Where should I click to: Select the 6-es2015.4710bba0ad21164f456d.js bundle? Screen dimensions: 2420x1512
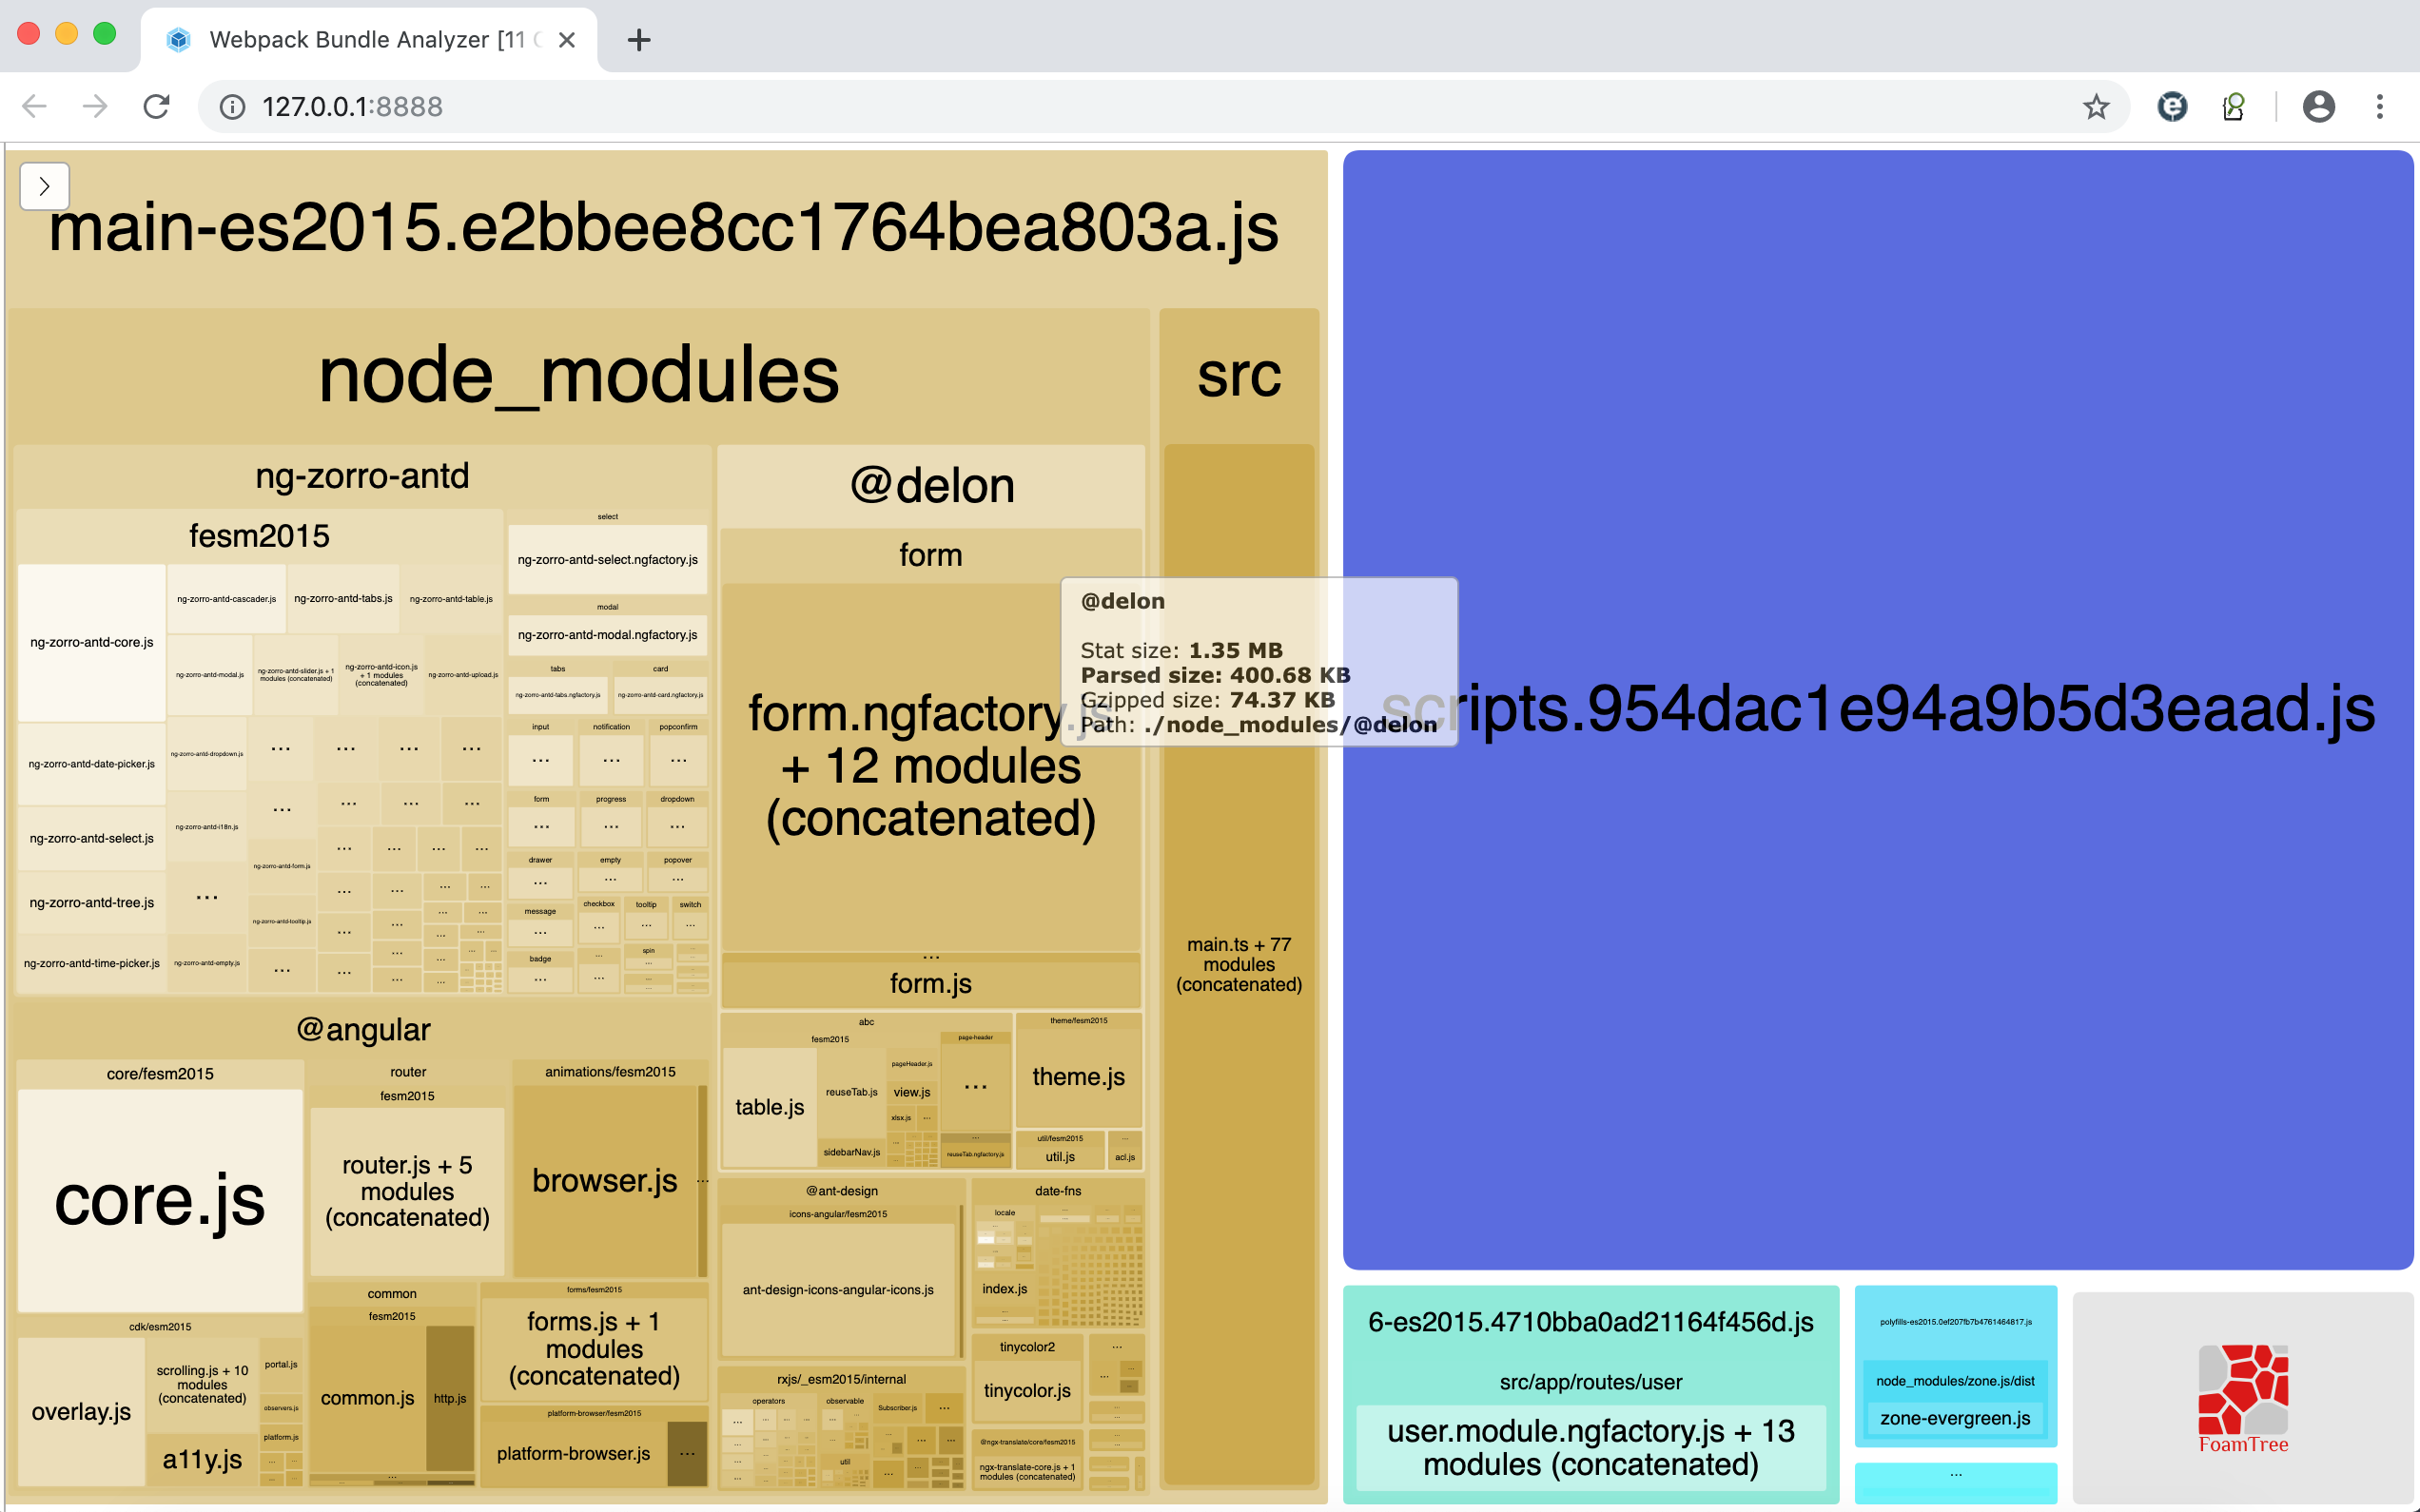click(1590, 1322)
